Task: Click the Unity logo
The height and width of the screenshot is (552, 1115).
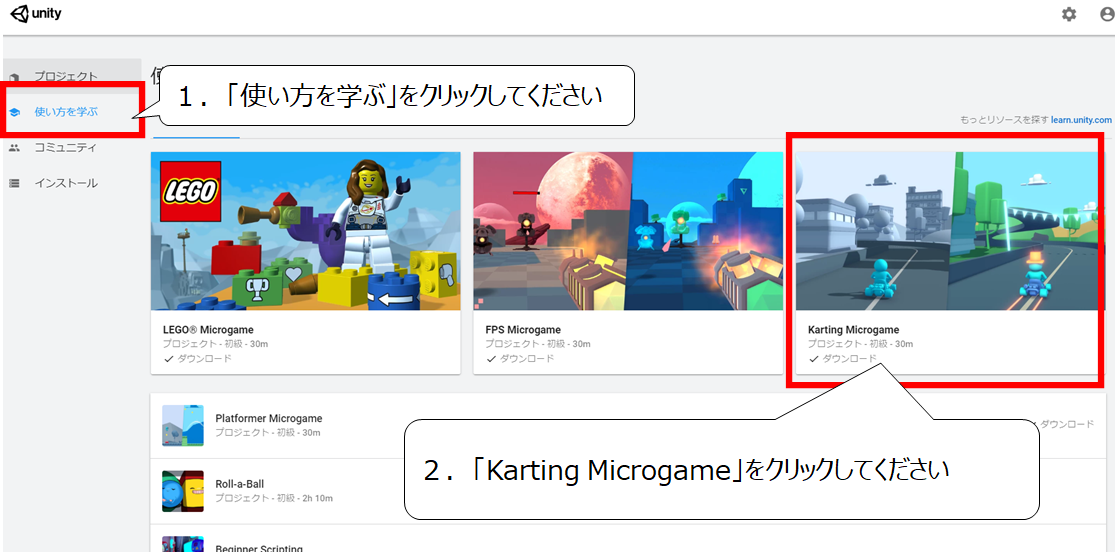Action: click(x=36, y=14)
